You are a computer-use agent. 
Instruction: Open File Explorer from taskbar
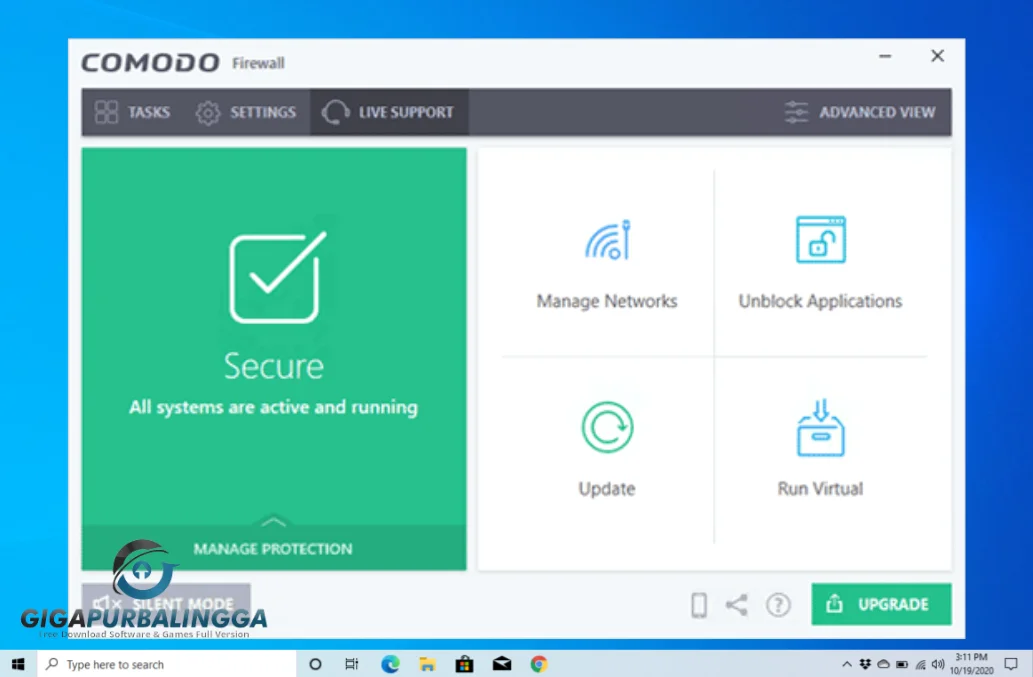point(427,664)
